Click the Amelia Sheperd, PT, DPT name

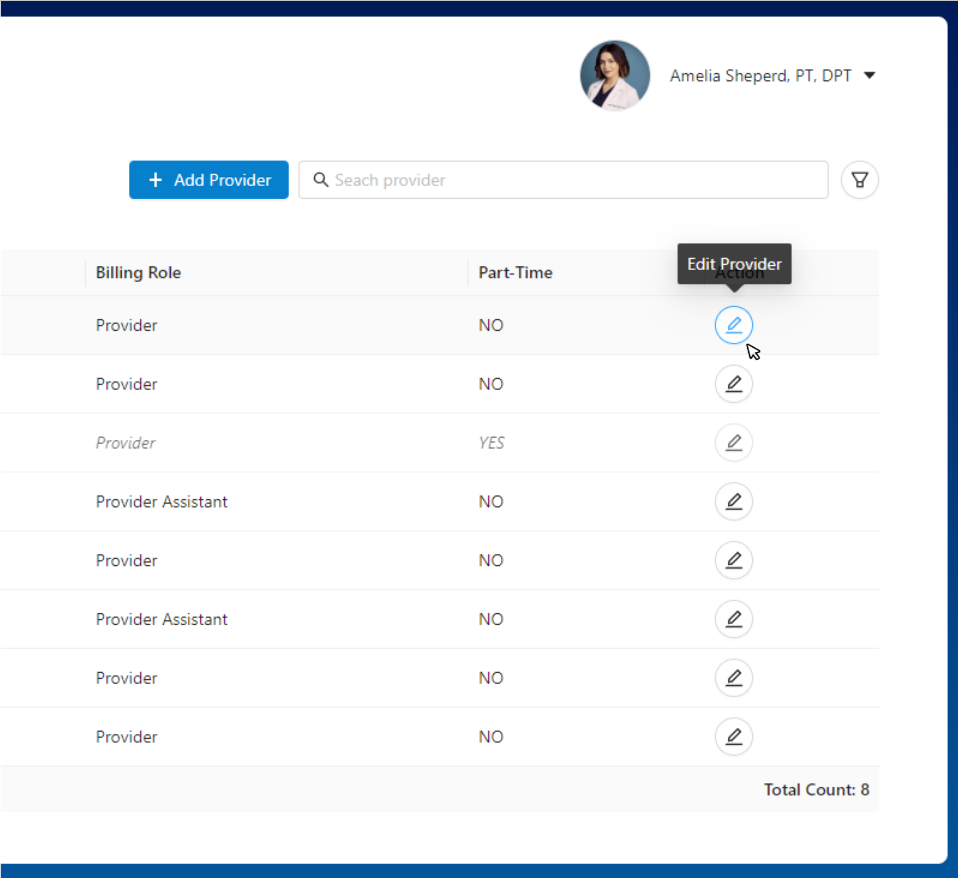point(760,76)
